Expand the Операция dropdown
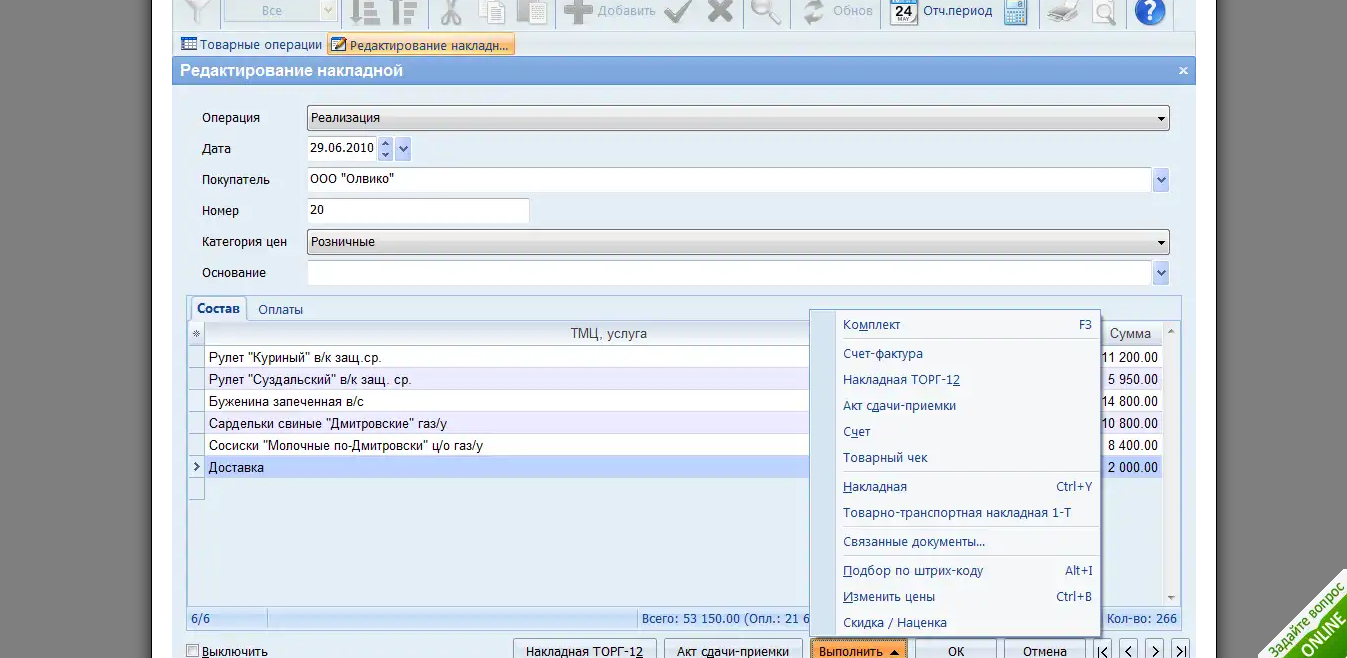The image size is (1347, 658). 1161,118
